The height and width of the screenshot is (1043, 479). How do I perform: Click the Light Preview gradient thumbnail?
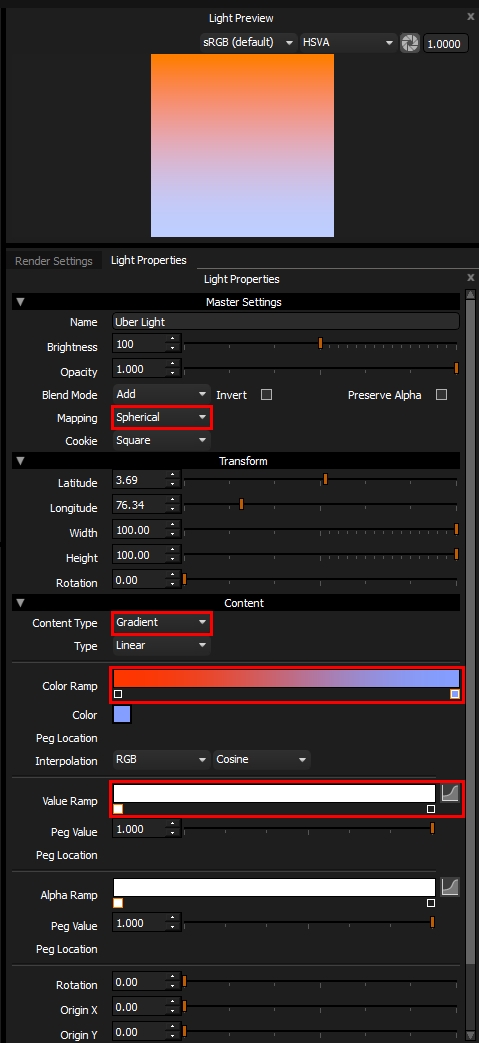242,146
